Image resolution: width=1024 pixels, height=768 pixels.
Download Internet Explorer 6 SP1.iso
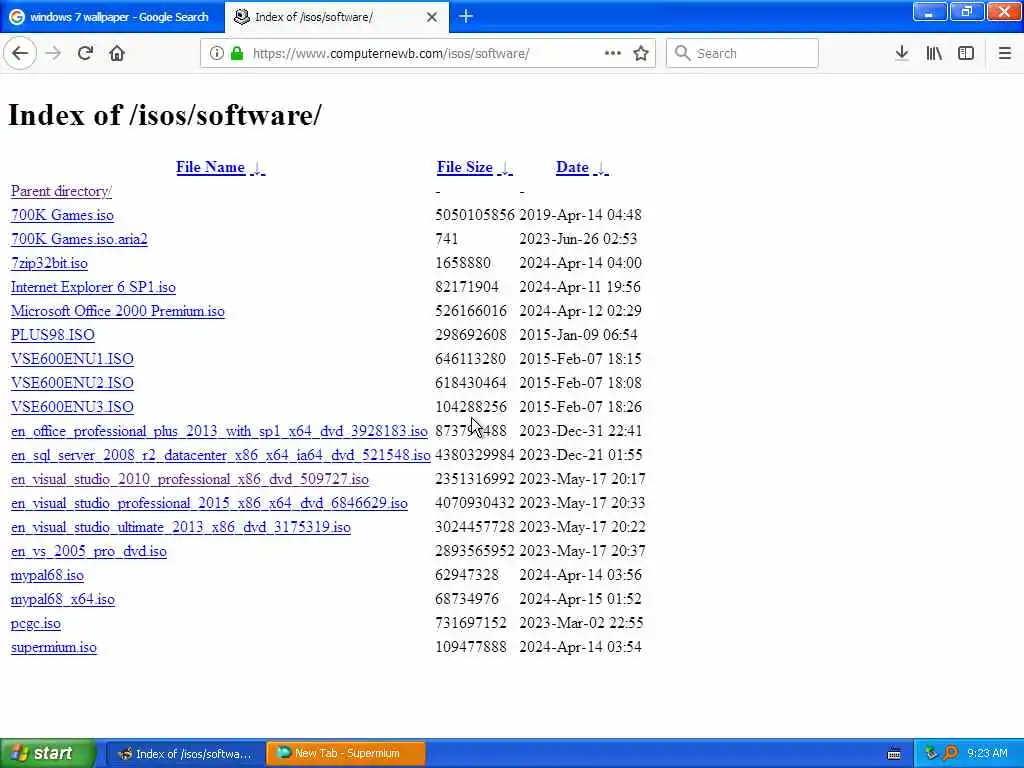[93, 287]
